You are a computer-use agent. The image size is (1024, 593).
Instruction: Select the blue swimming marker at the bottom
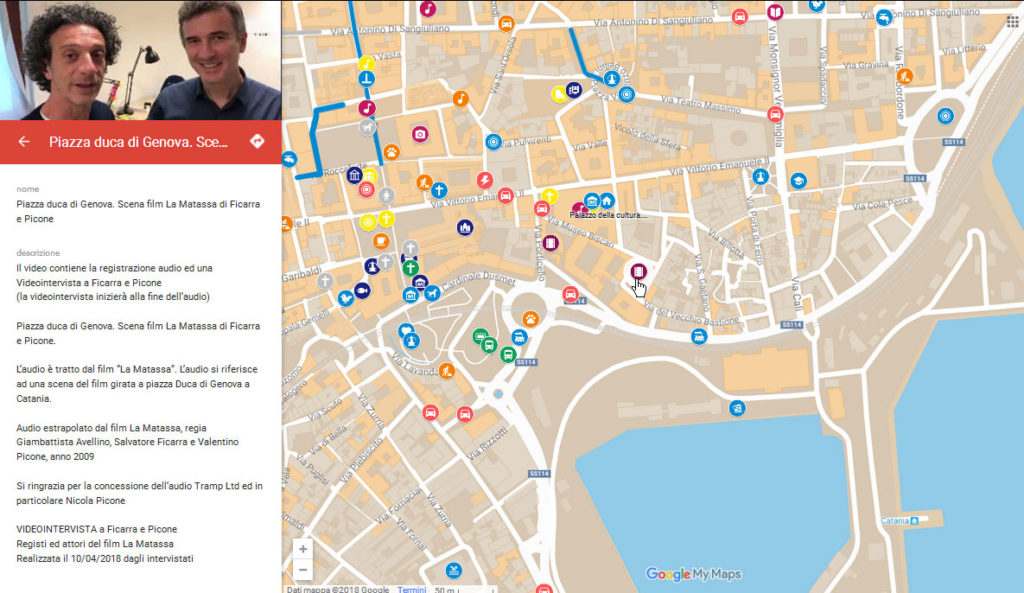point(456,570)
